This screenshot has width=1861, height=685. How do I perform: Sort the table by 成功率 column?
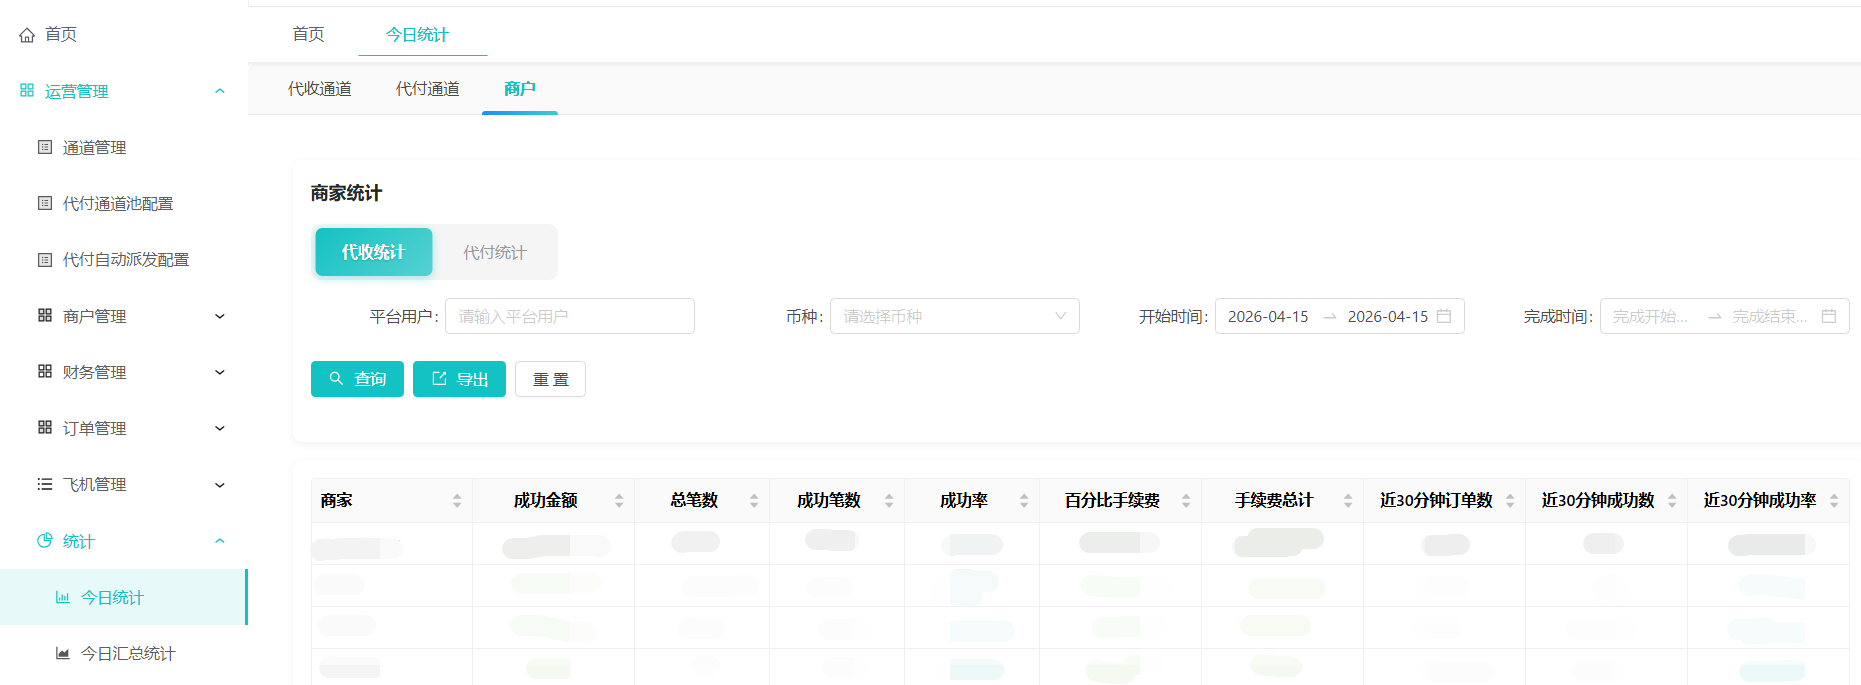[x=1024, y=500]
